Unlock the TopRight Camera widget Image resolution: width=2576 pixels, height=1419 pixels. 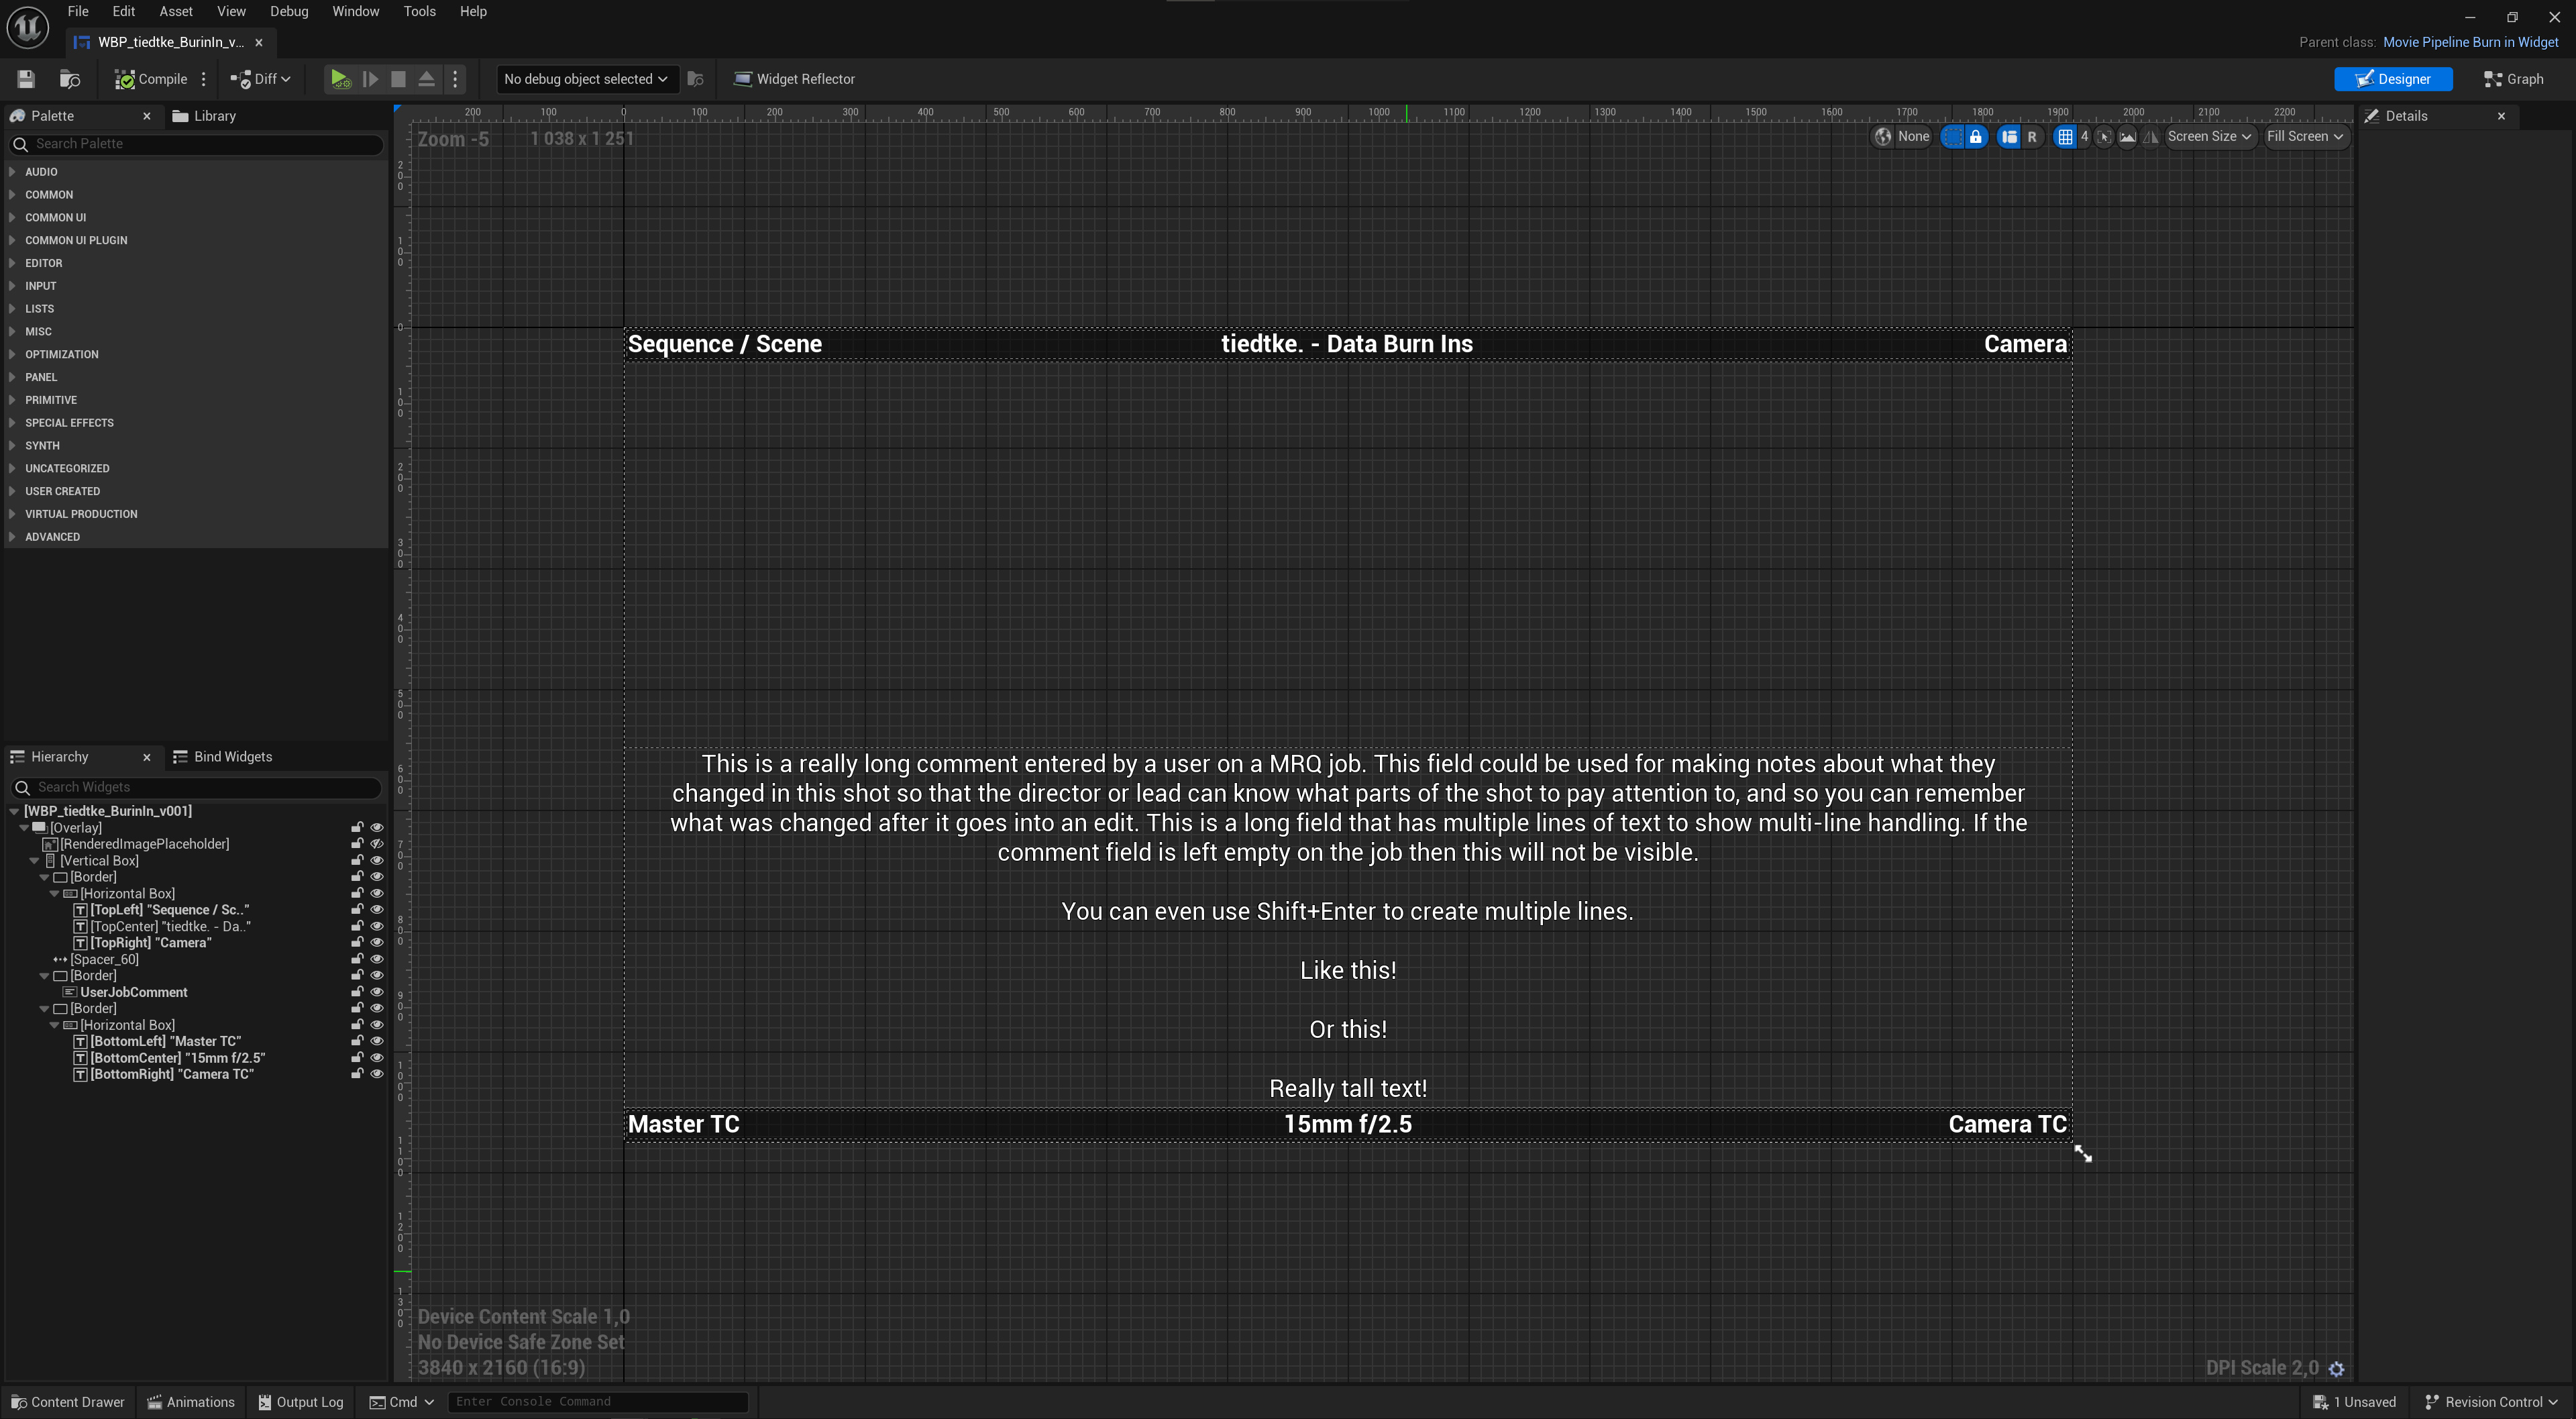coord(357,943)
